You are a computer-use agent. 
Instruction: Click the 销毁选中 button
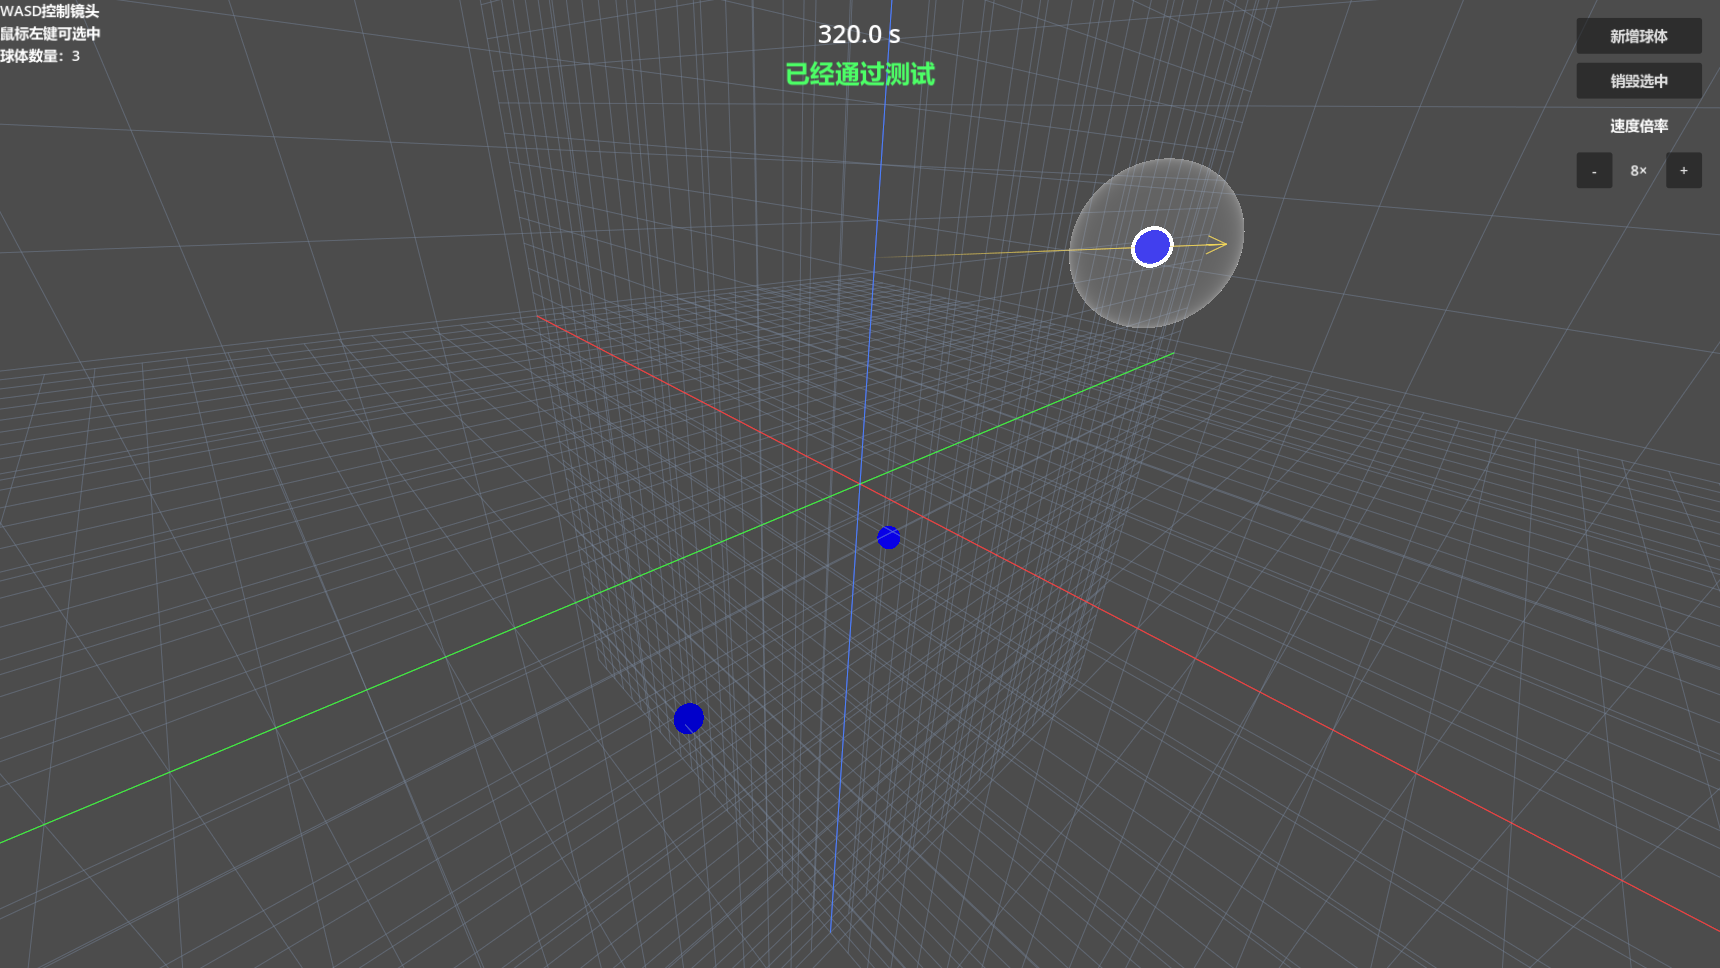click(x=1638, y=81)
